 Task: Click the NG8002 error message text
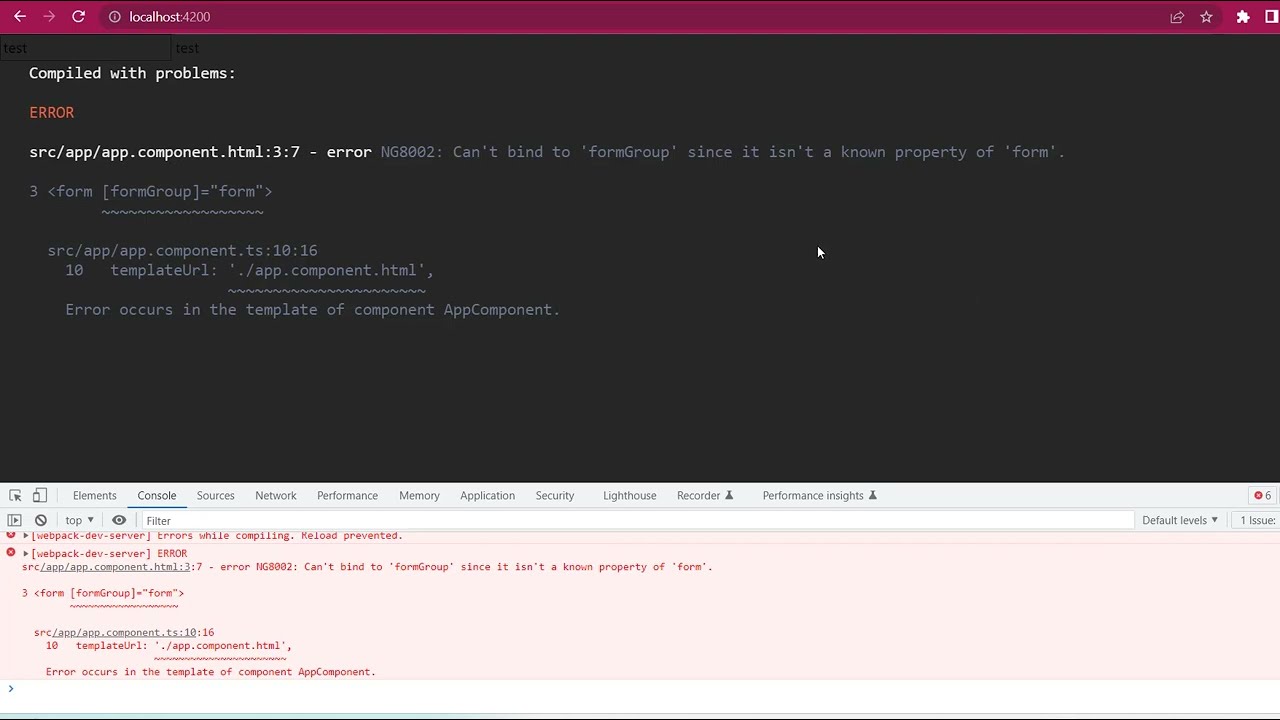(x=723, y=152)
